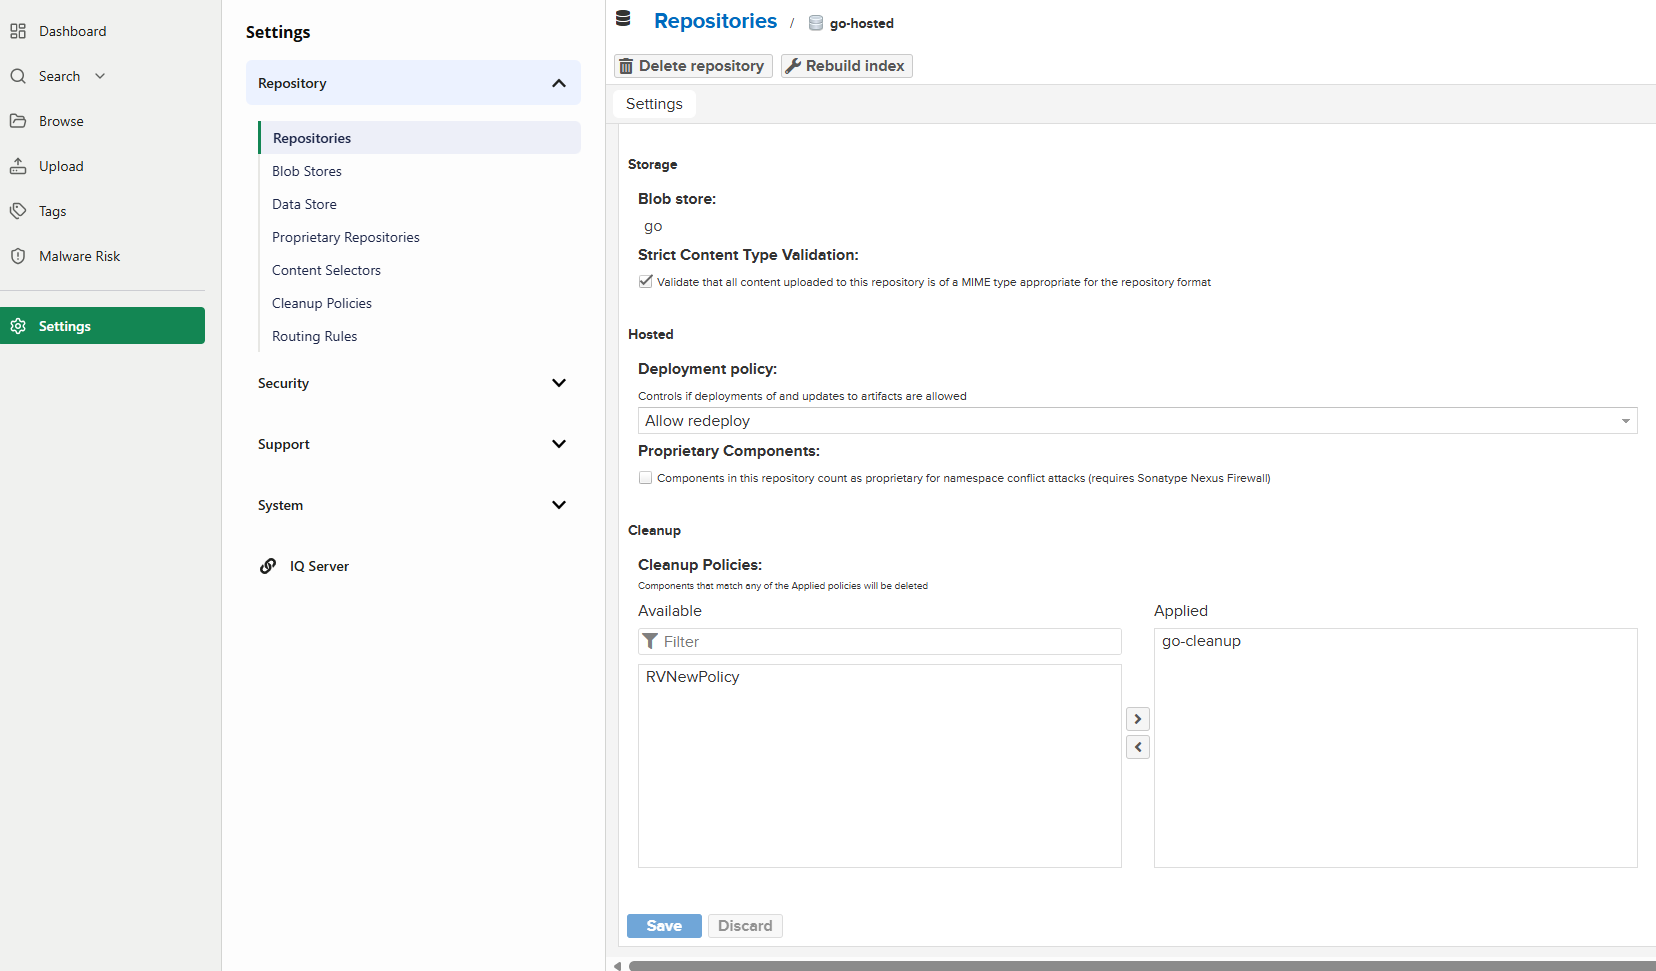Click the Rebuild index button

[x=847, y=66]
